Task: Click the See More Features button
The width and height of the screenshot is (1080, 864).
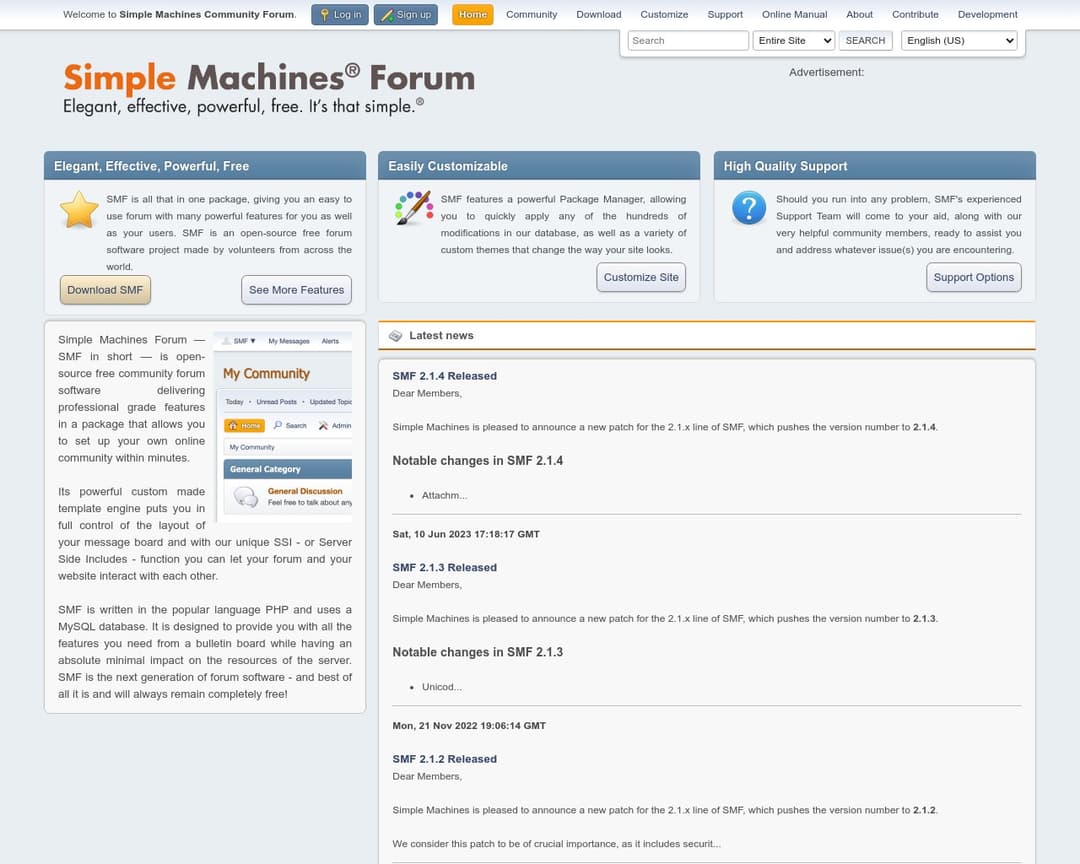Action: point(296,290)
